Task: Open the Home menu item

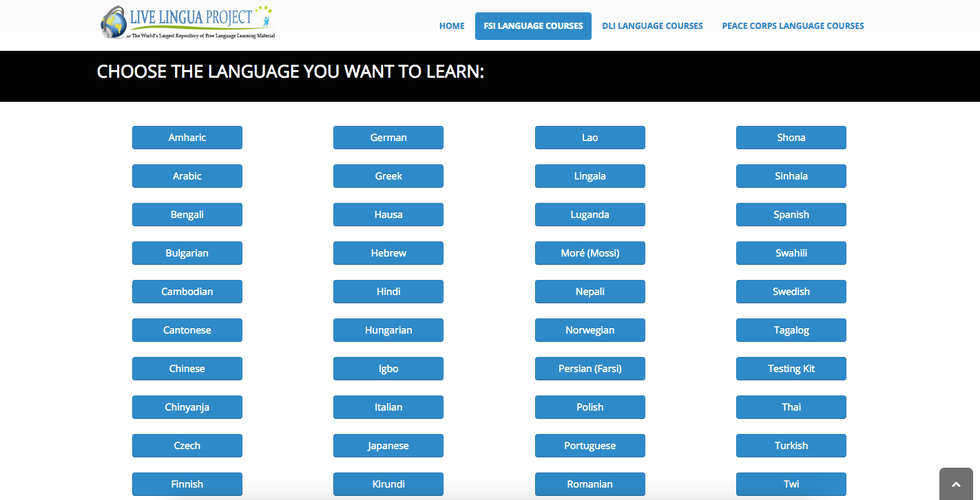Action: coord(452,26)
